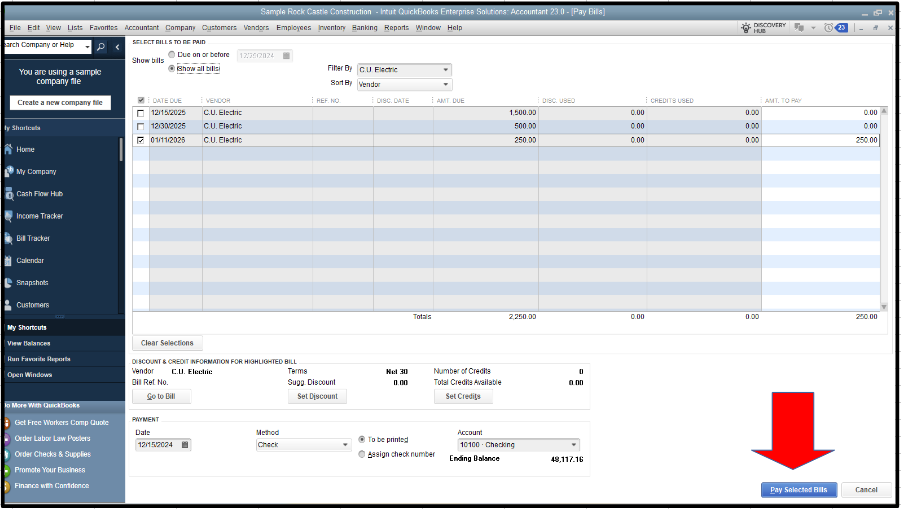901x509 pixels.
Task: Open the Accountant menu
Action: pos(141,28)
